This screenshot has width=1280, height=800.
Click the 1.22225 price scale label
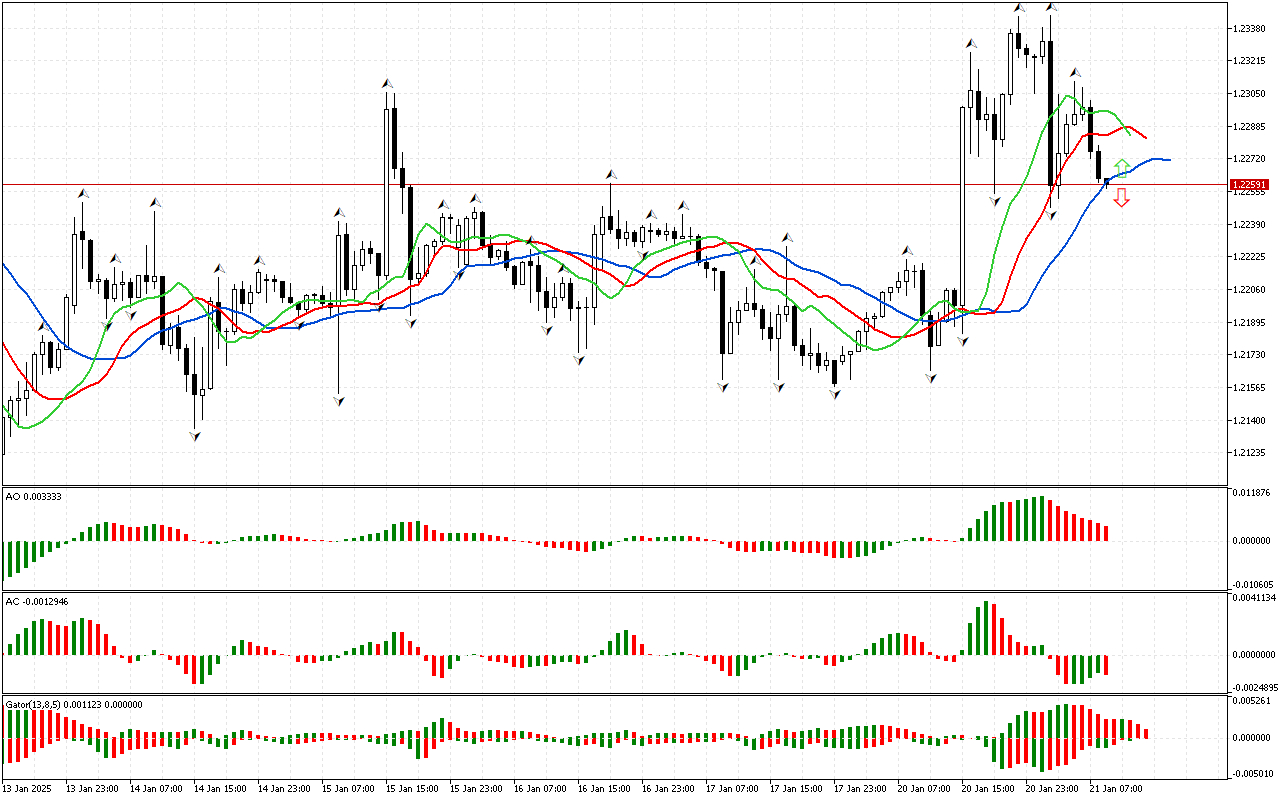pyautogui.click(x=1250, y=257)
